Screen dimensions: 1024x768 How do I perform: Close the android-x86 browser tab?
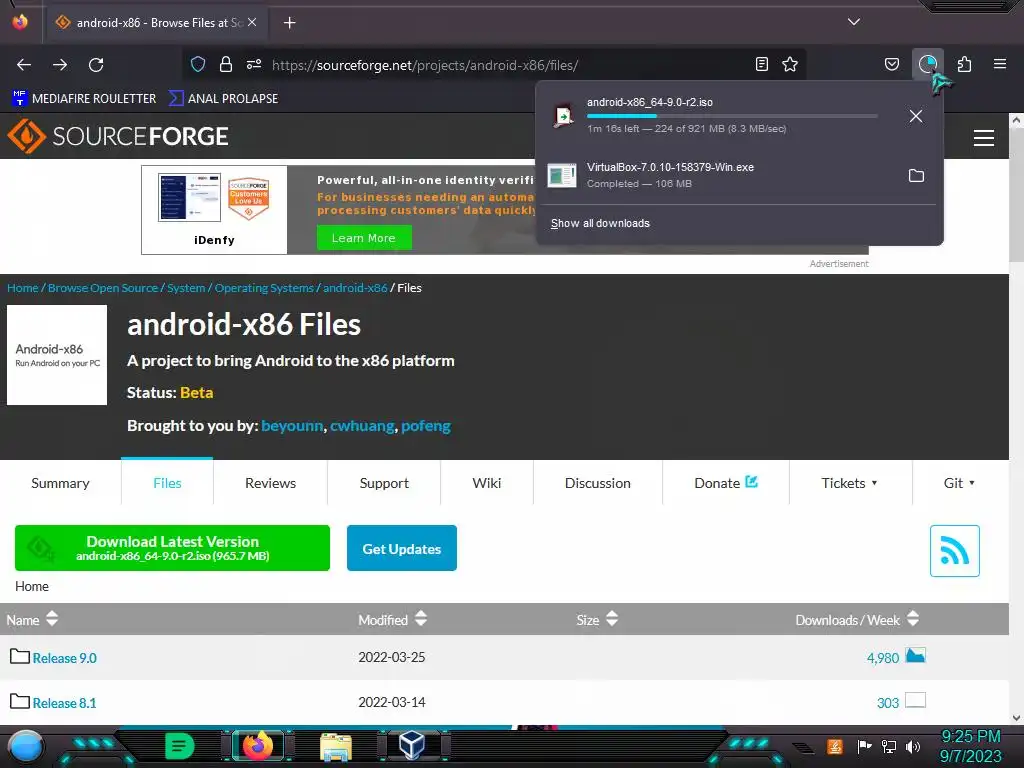(x=252, y=22)
